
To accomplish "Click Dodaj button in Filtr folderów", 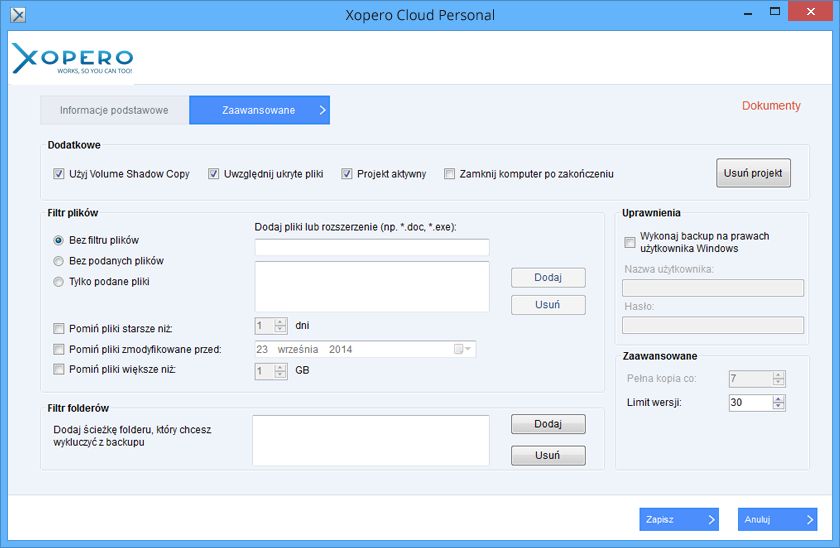I will [548, 424].
